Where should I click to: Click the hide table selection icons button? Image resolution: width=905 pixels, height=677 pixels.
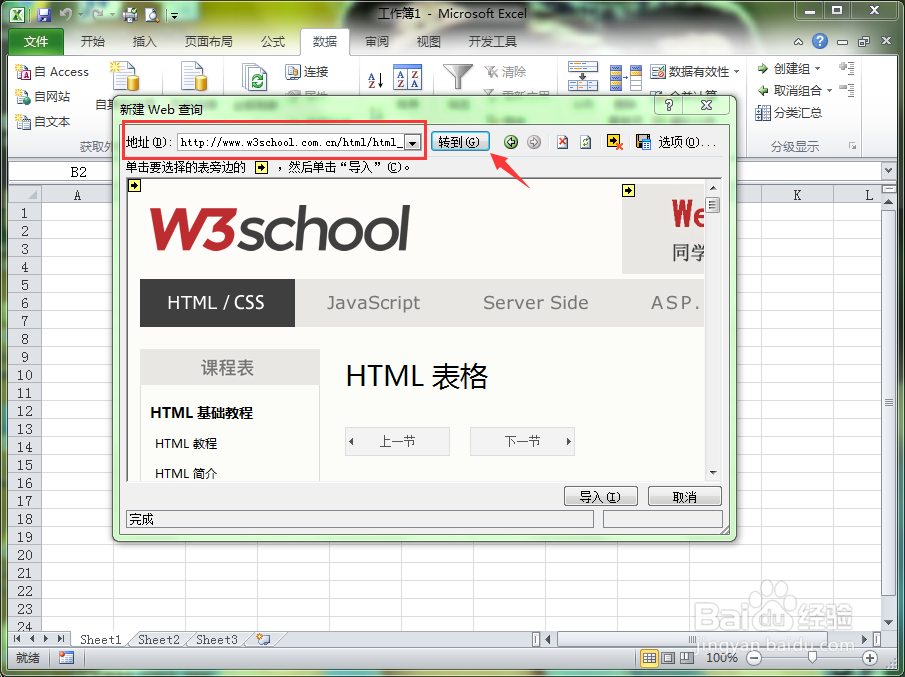tap(615, 142)
